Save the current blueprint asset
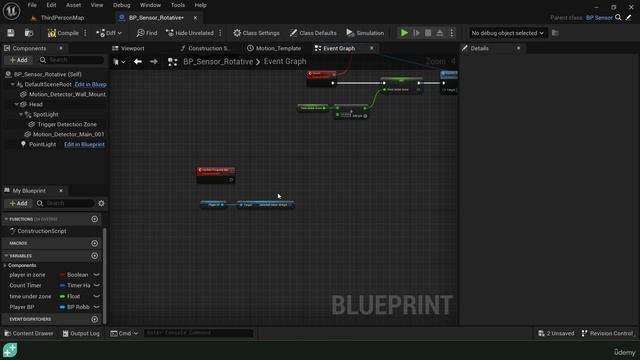640x360 pixels. (11, 33)
